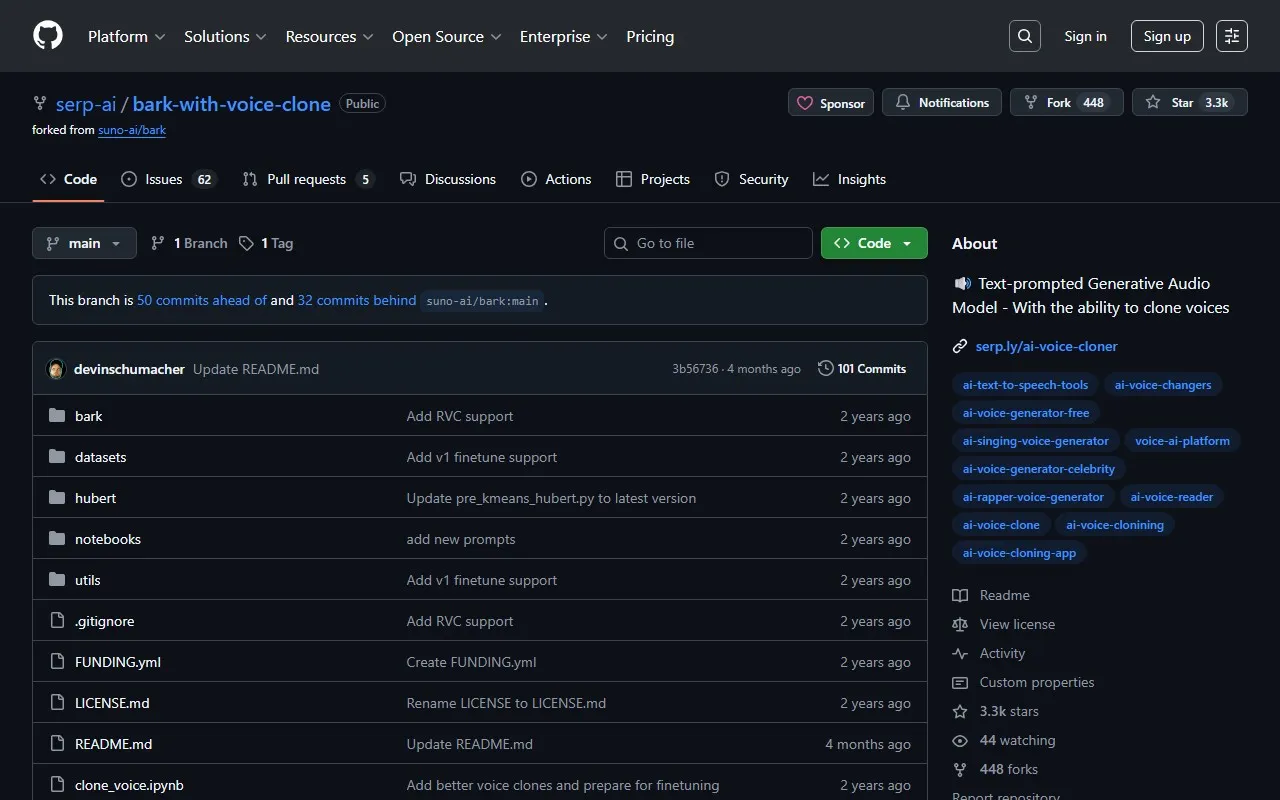Click the Readme book icon
The width and height of the screenshot is (1280, 800).
point(960,595)
